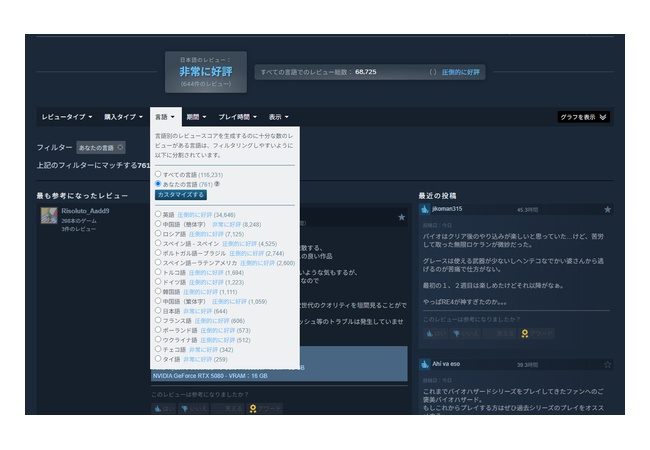This screenshot has width=650, height=450.
Task: Click いいえ thumbs-down under Risoluto_Aadd9's review
Action: coord(194,409)
